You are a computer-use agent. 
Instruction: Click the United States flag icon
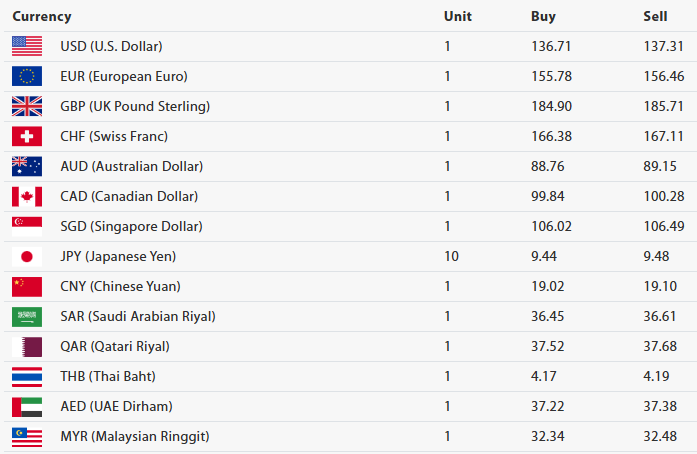27,46
